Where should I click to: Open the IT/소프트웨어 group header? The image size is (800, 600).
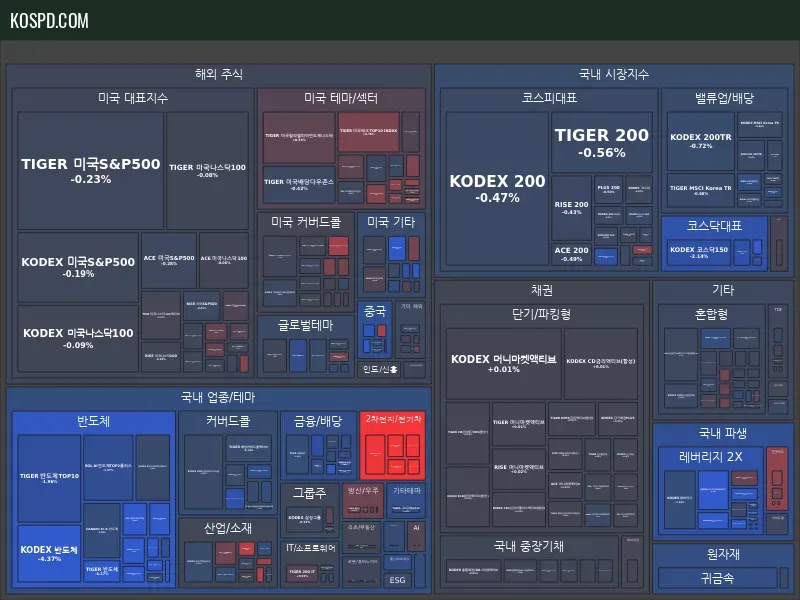click(x=310, y=548)
